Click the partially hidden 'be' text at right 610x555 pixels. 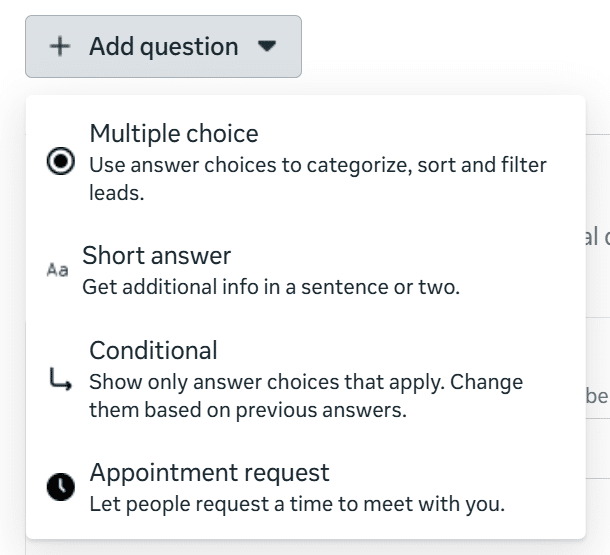click(597, 397)
